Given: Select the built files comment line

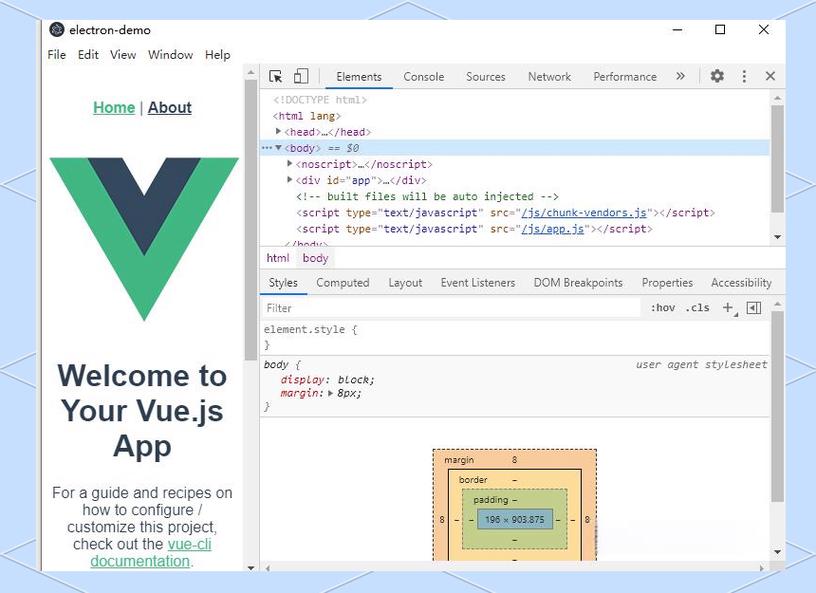Looking at the screenshot, I should pyautogui.click(x=427, y=196).
